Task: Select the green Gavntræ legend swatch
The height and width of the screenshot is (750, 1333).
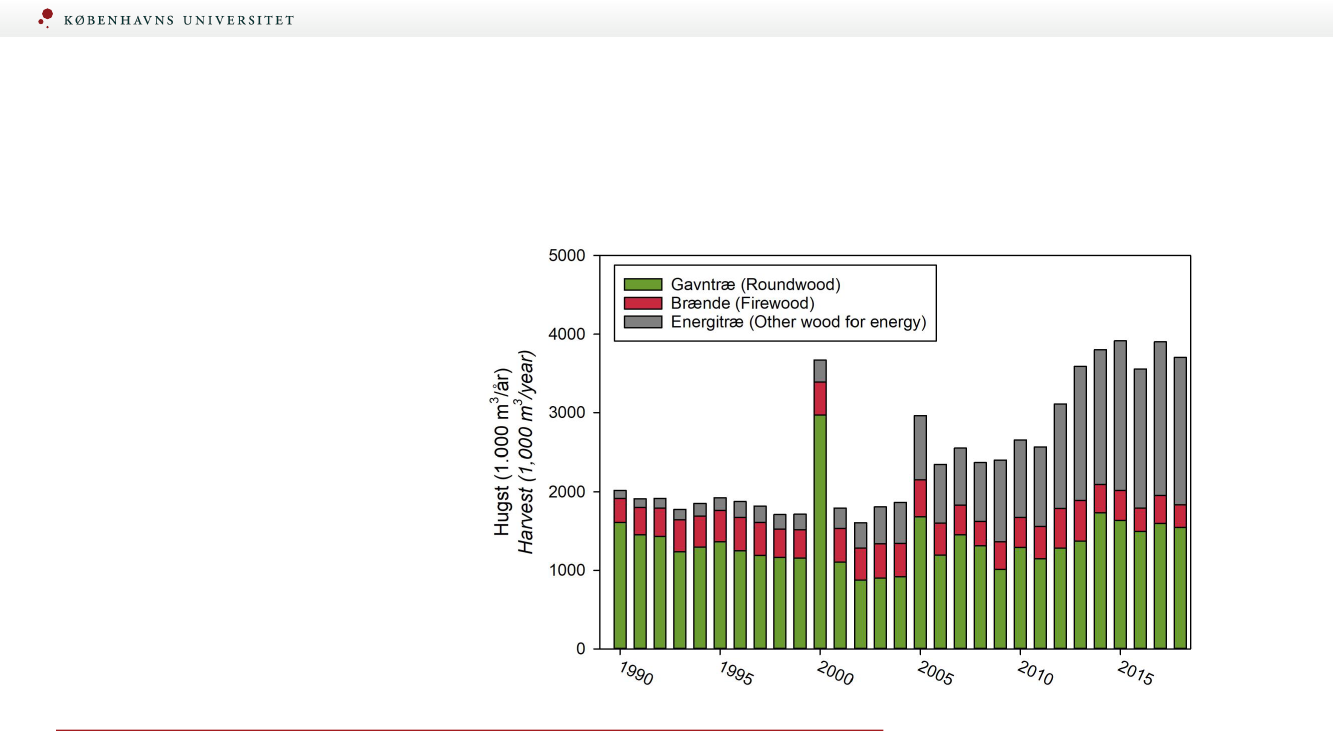Action: [x=643, y=285]
